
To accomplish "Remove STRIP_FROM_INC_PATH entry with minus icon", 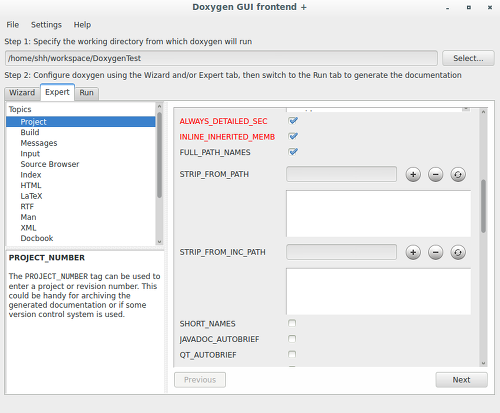I will [435, 252].
